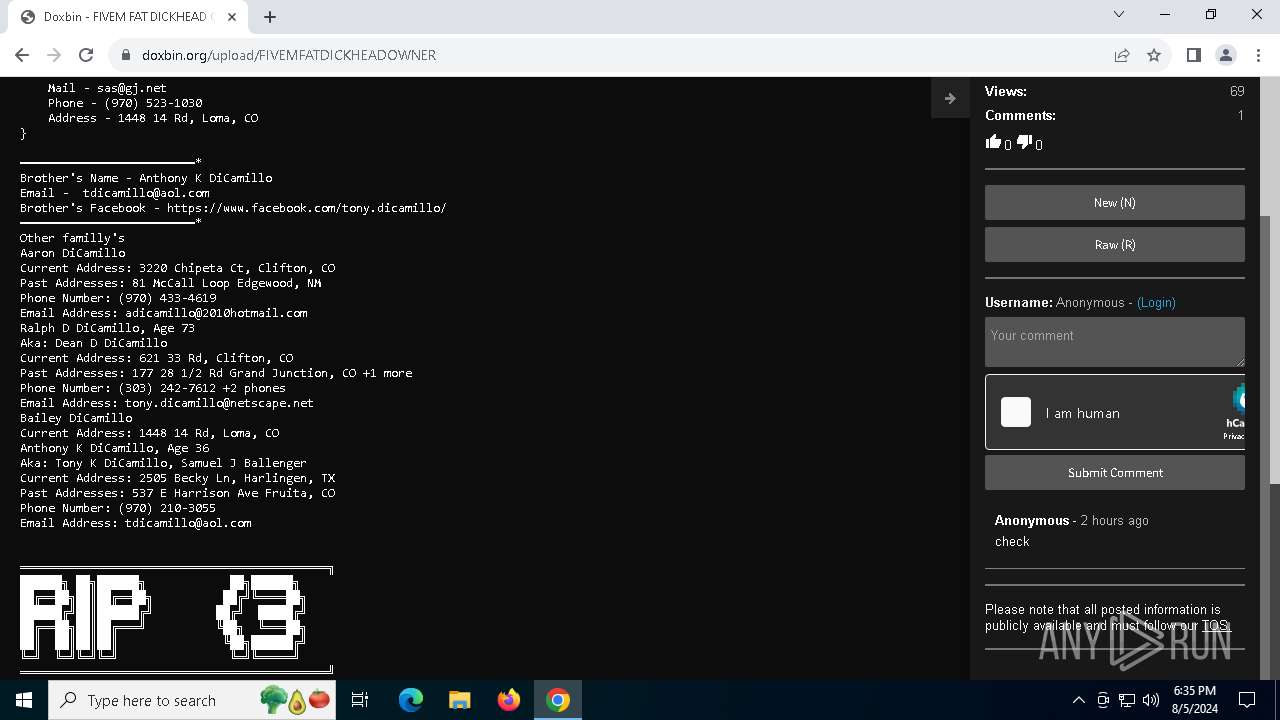Open the volume control tray icon
Image resolution: width=1280 pixels, height=720 pixels.
tap(1151, 700)
